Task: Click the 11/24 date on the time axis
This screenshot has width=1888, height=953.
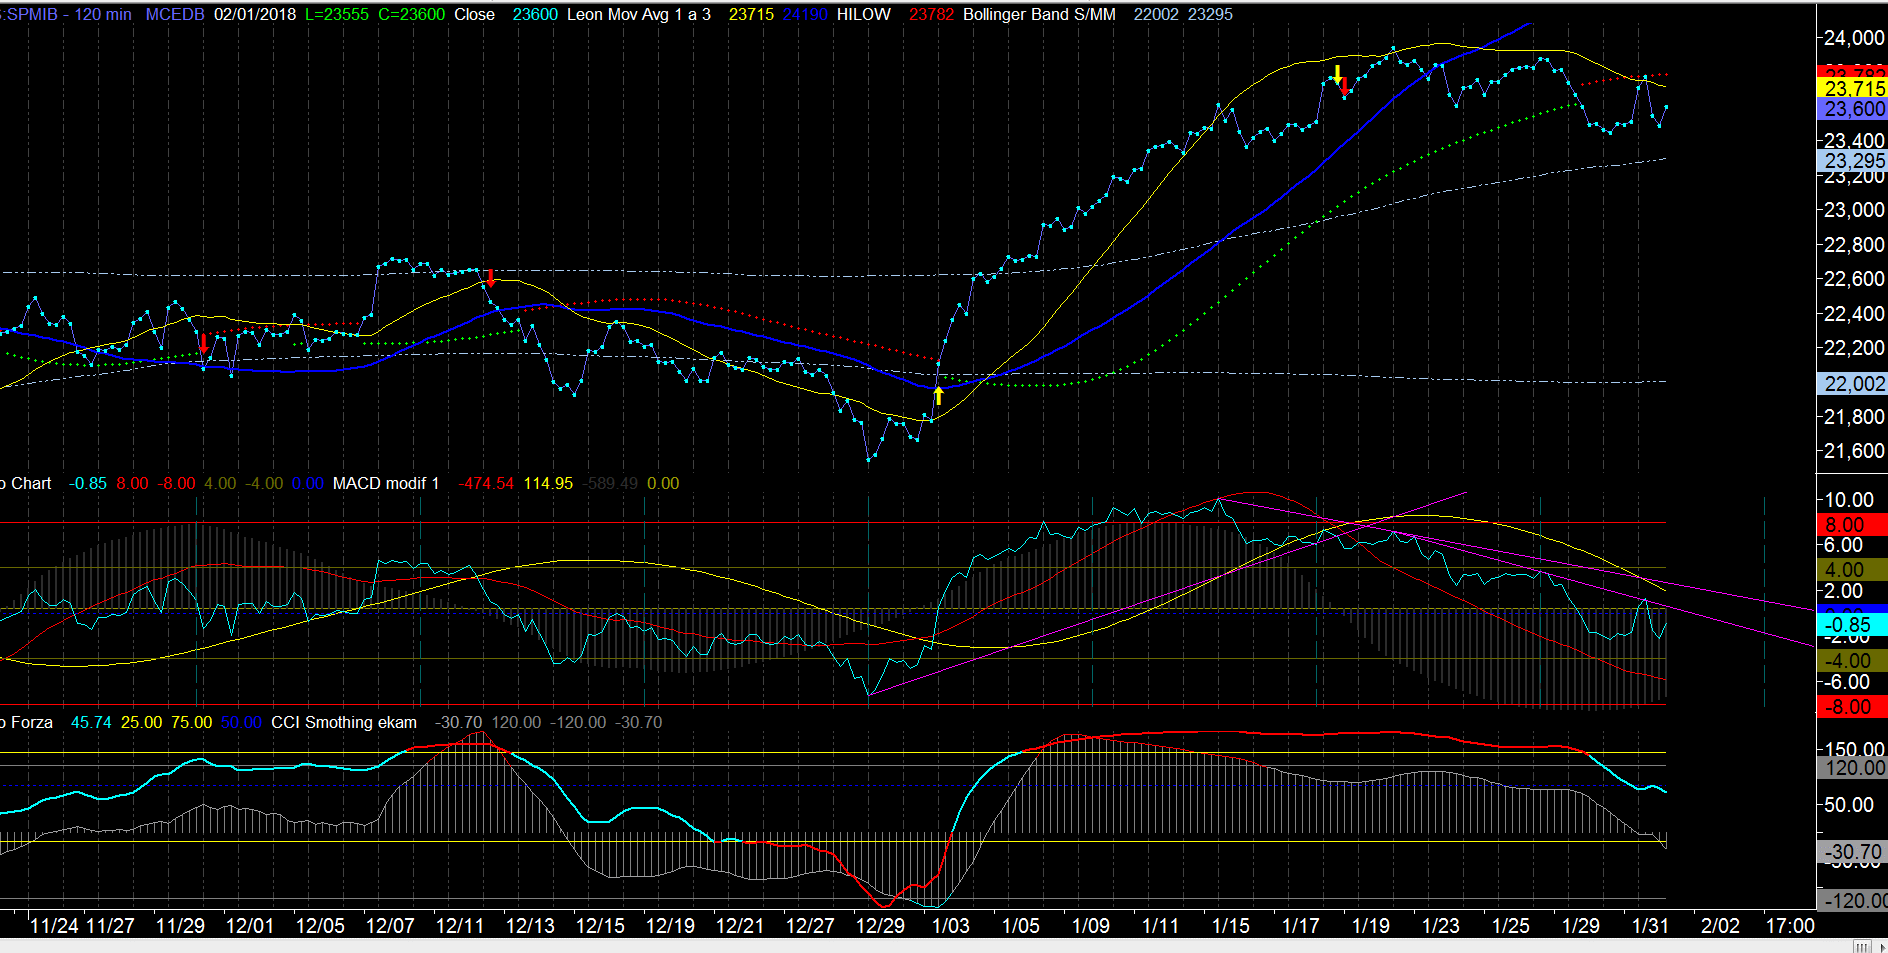Action: pos(54,925)
